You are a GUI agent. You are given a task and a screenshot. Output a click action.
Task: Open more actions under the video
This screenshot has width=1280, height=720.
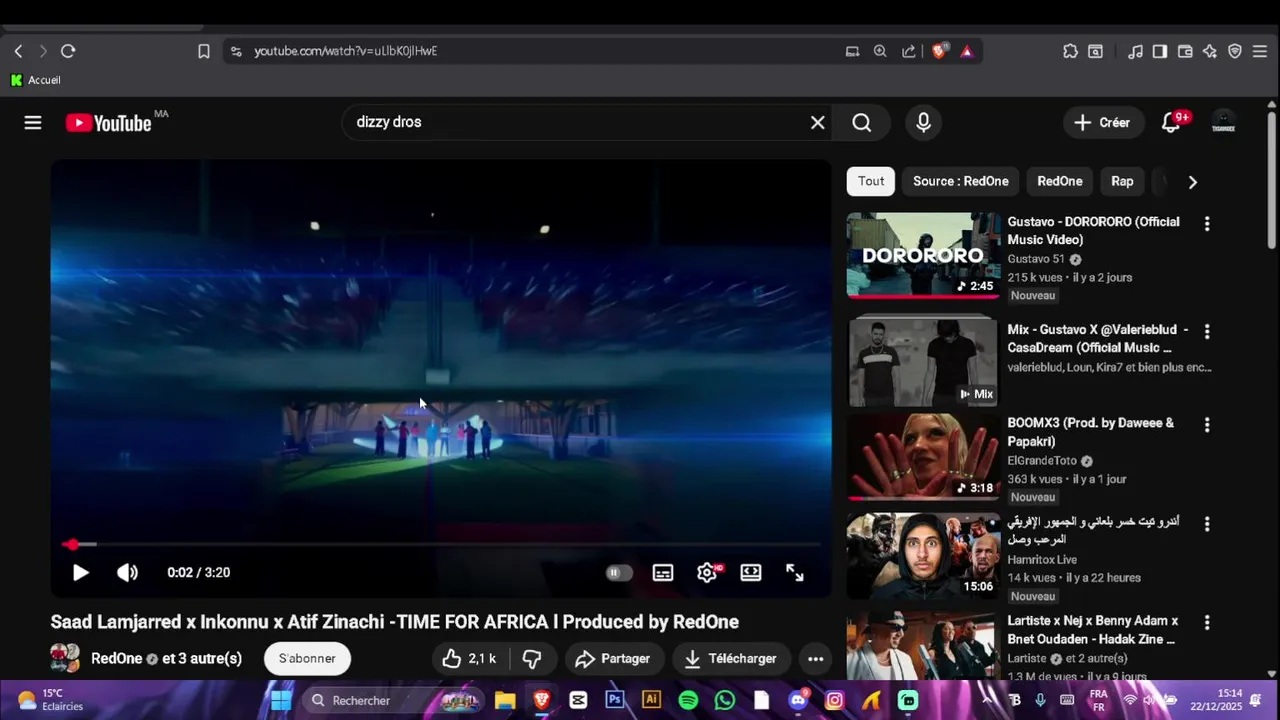(x=815, y=658)
